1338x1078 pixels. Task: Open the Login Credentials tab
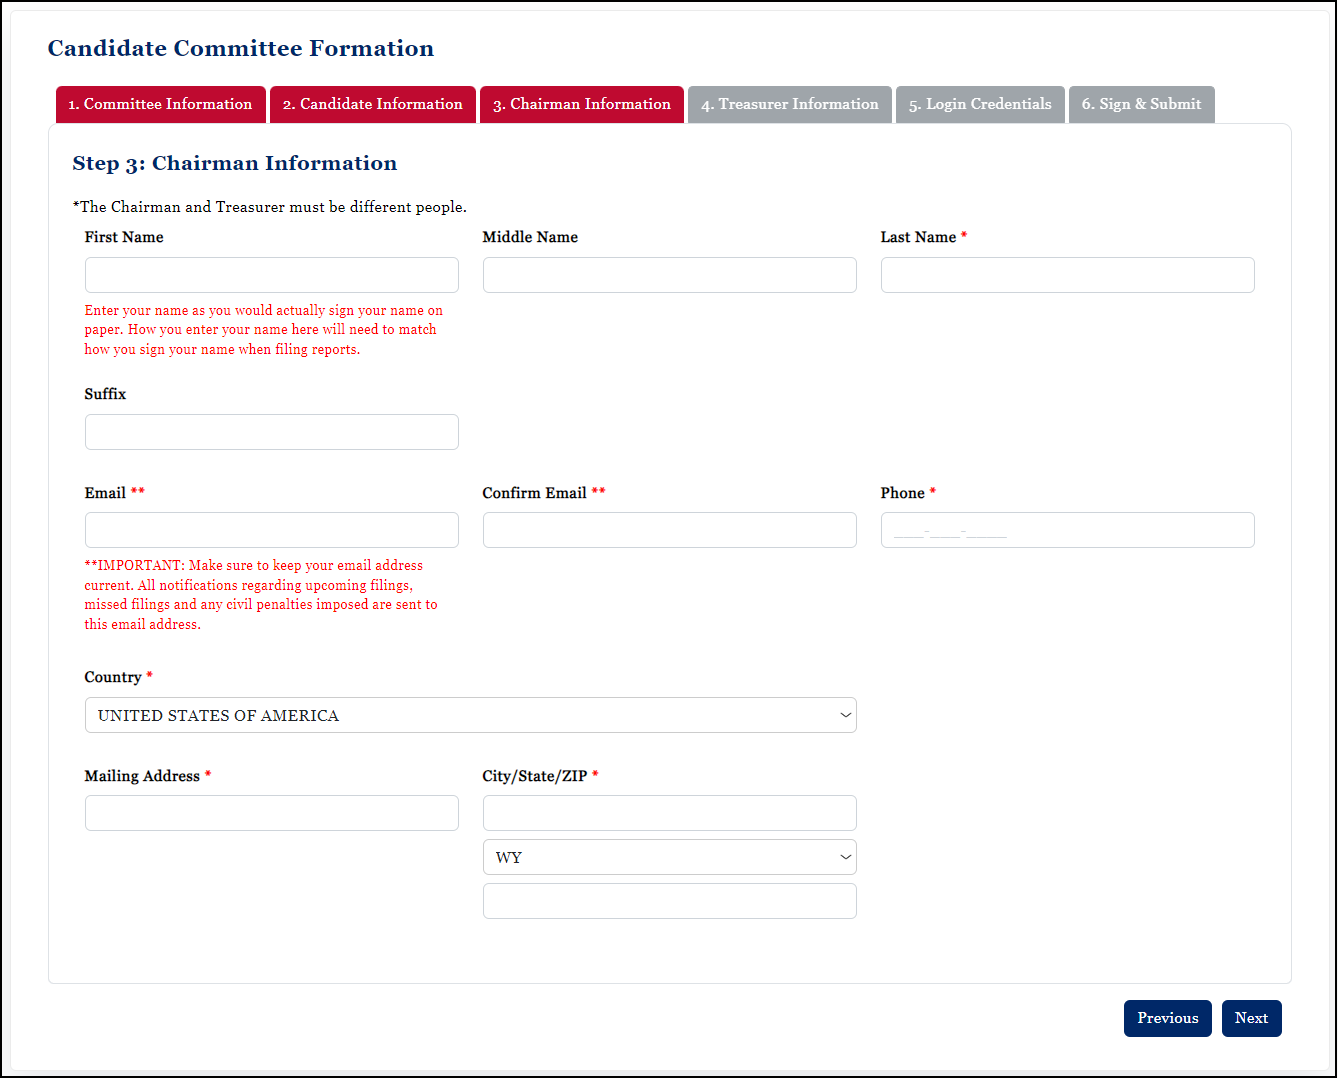(x=979, y=104)
